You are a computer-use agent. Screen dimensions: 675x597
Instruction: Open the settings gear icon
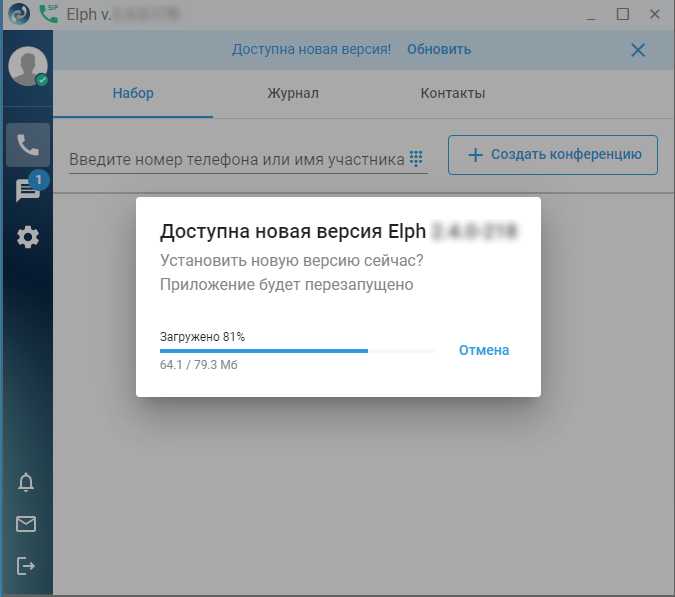tap(28, 237)
